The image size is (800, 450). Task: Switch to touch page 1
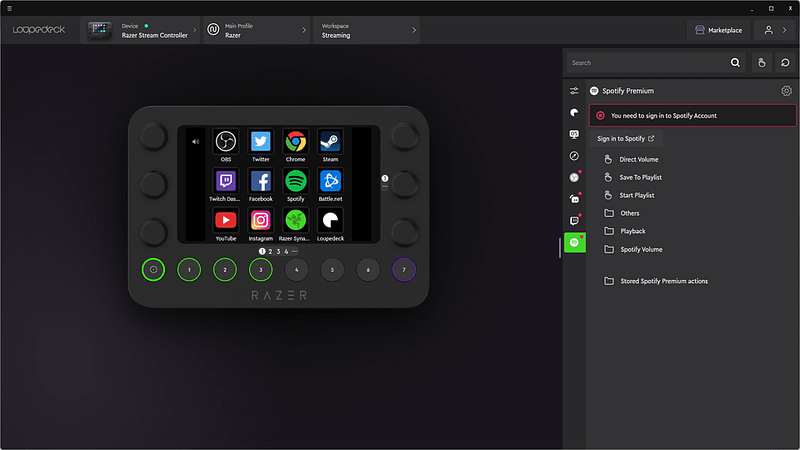coord(262,251)
